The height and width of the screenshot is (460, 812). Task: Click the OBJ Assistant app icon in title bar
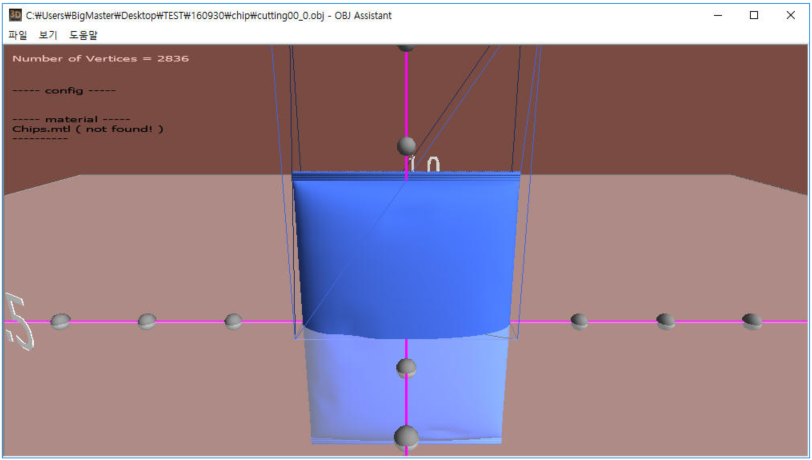click(15, 15)
